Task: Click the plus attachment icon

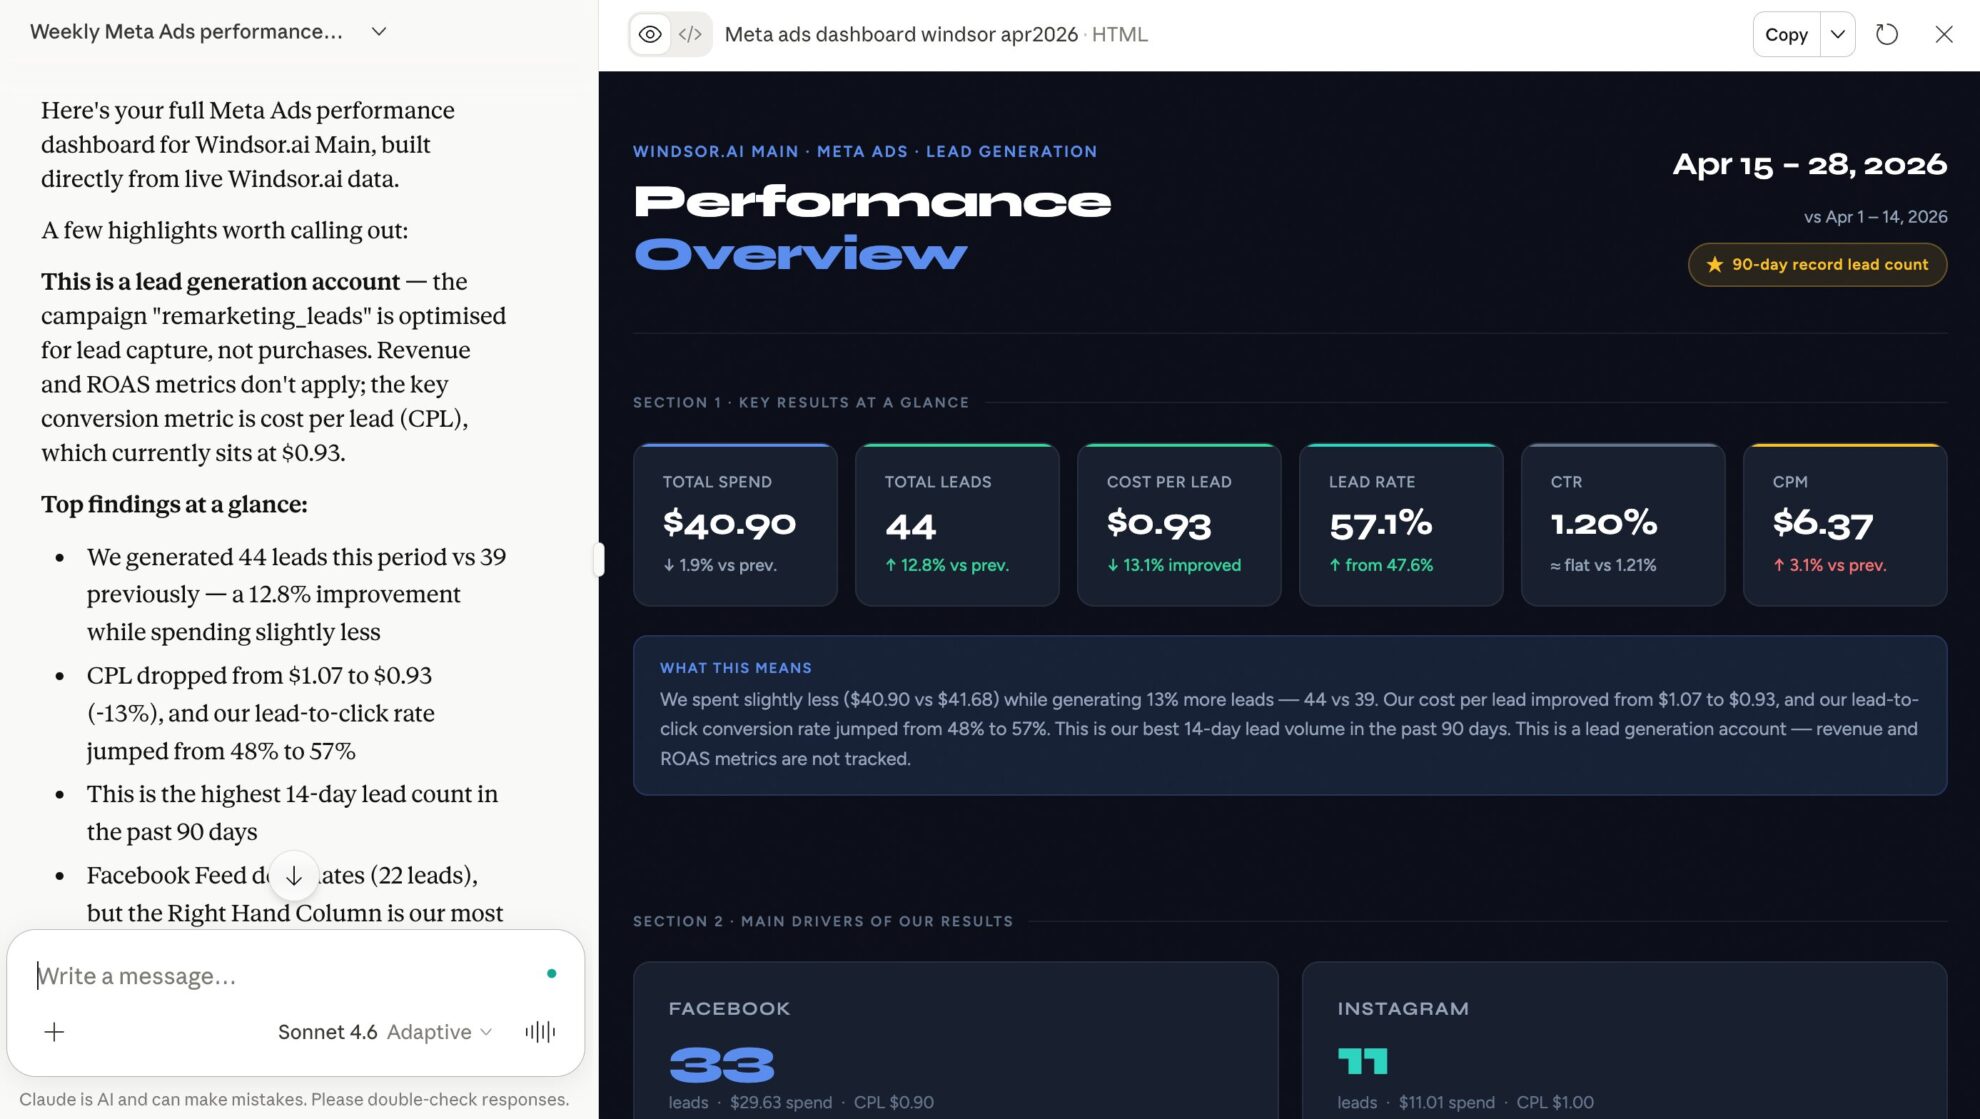Action: coord(54,1031)
